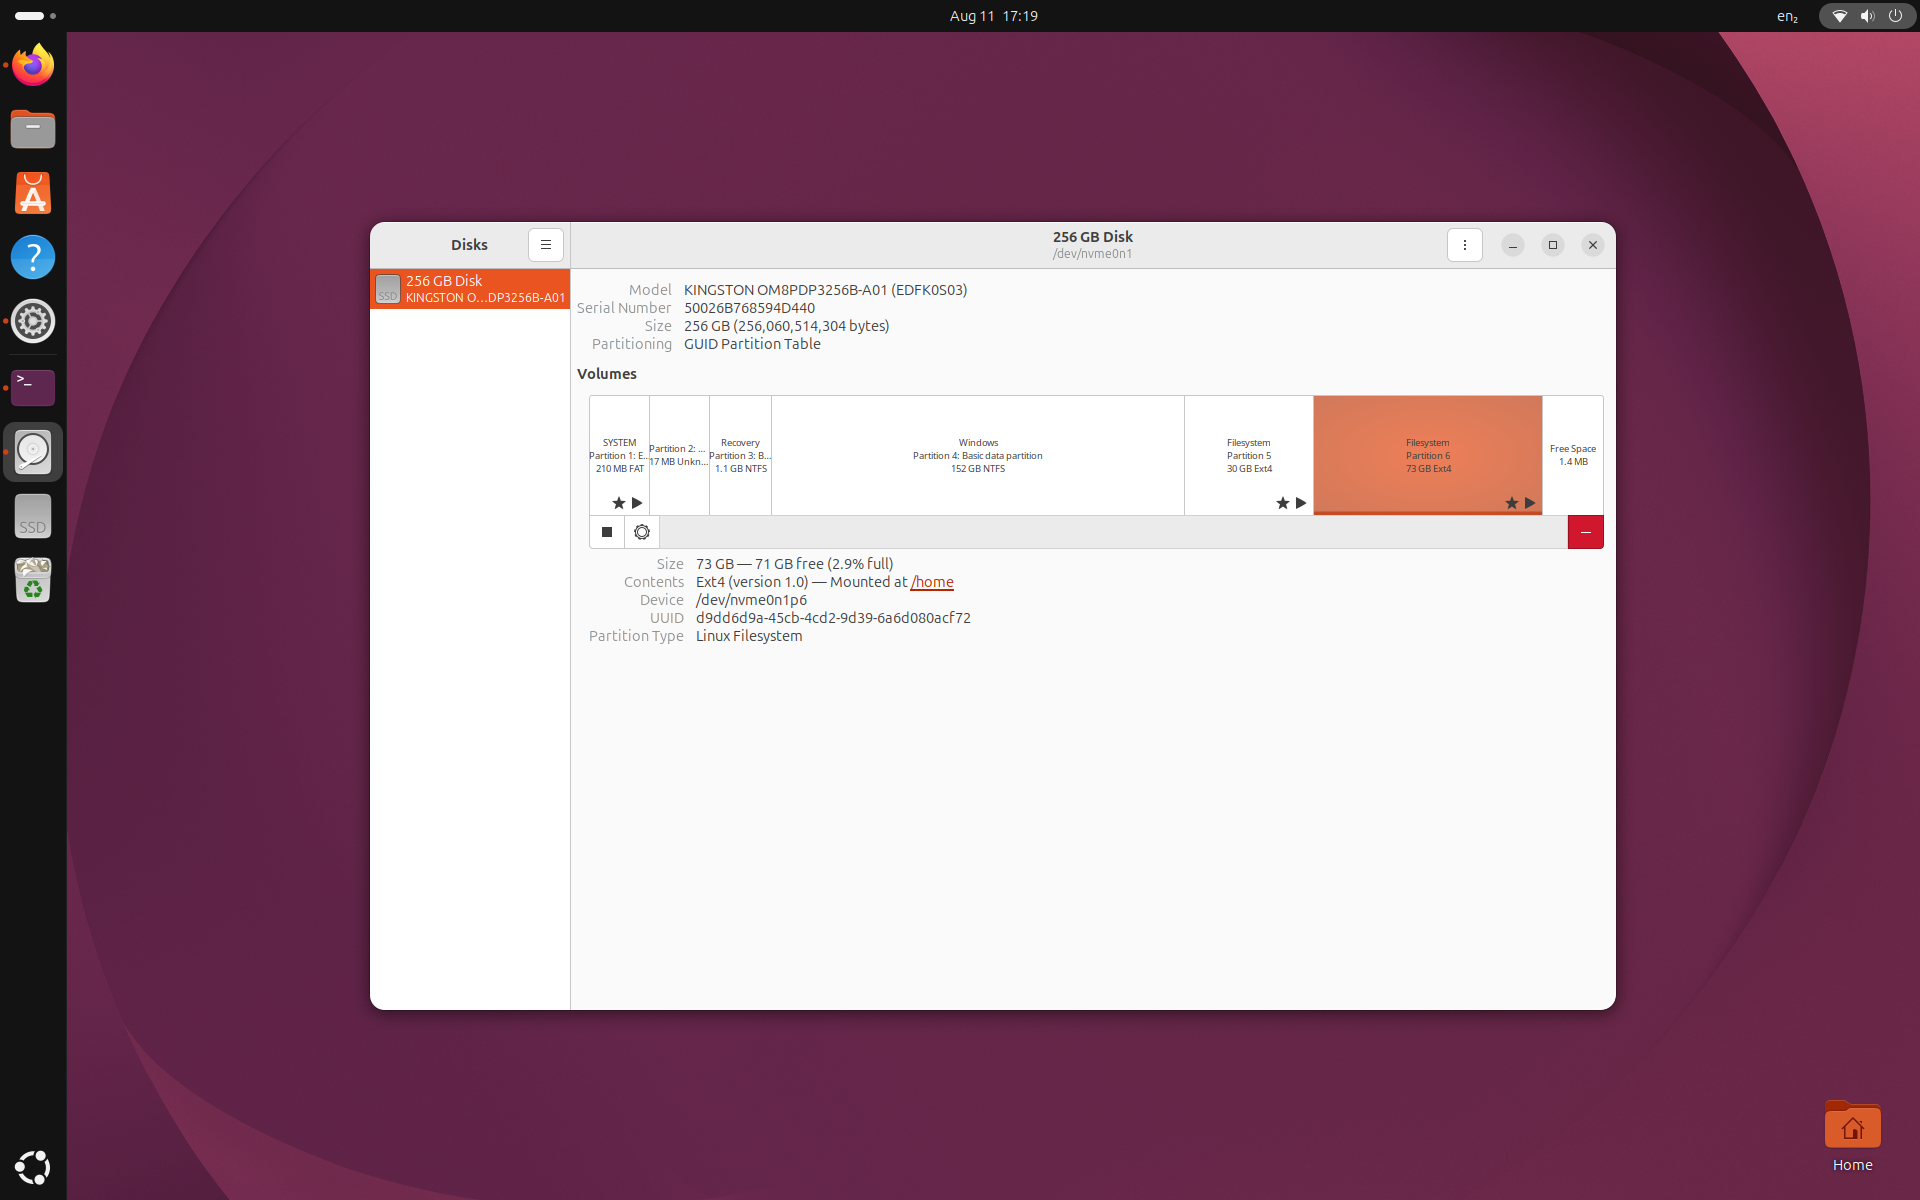The image size is (1920, 1200).
Task: Show applications with Ubuntu logo button
Action: (33, 1167)
